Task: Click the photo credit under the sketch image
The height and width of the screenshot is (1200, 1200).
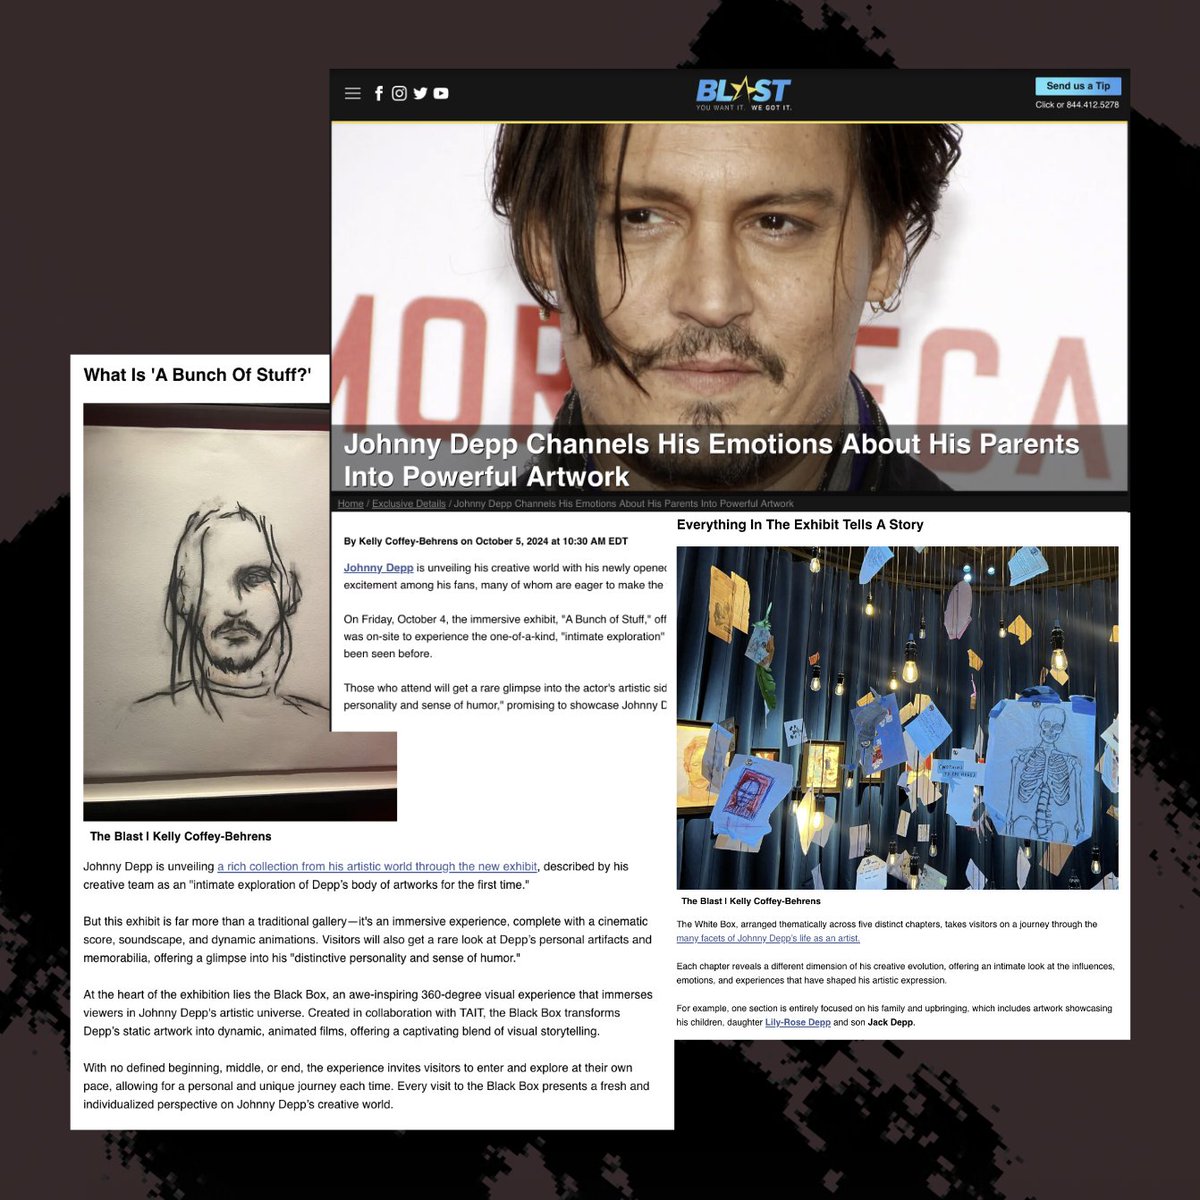Action: click(x=180, y=836)
